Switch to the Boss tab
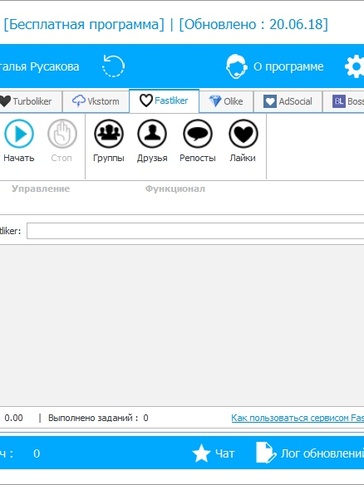The image size is (364, 485). click(344, 101)
